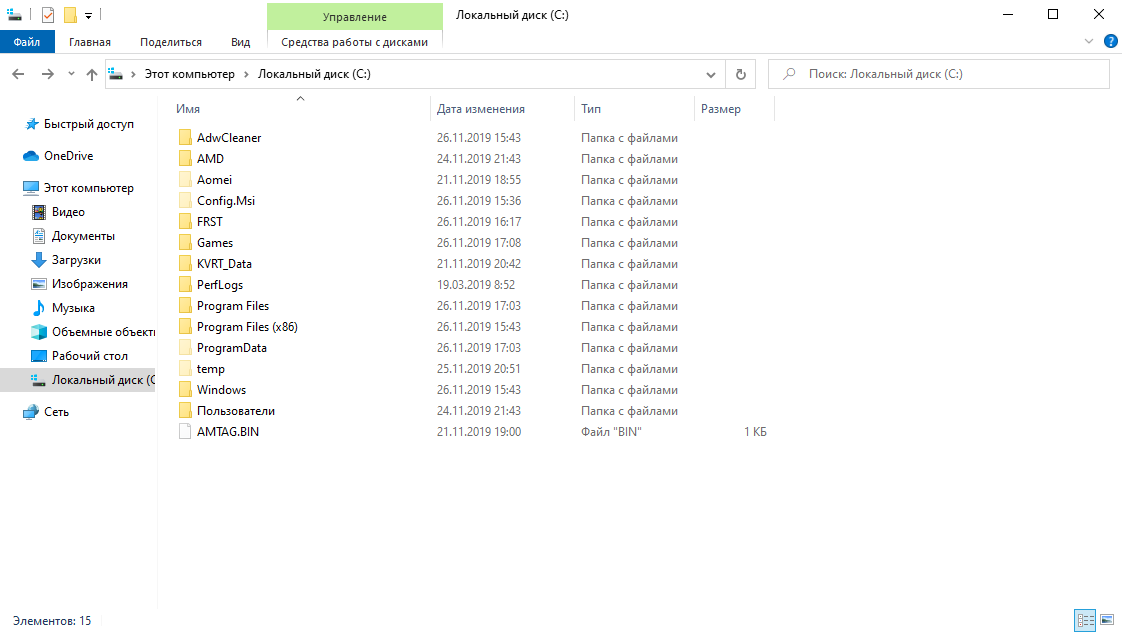Go up one level arrow

pos(92,74)
